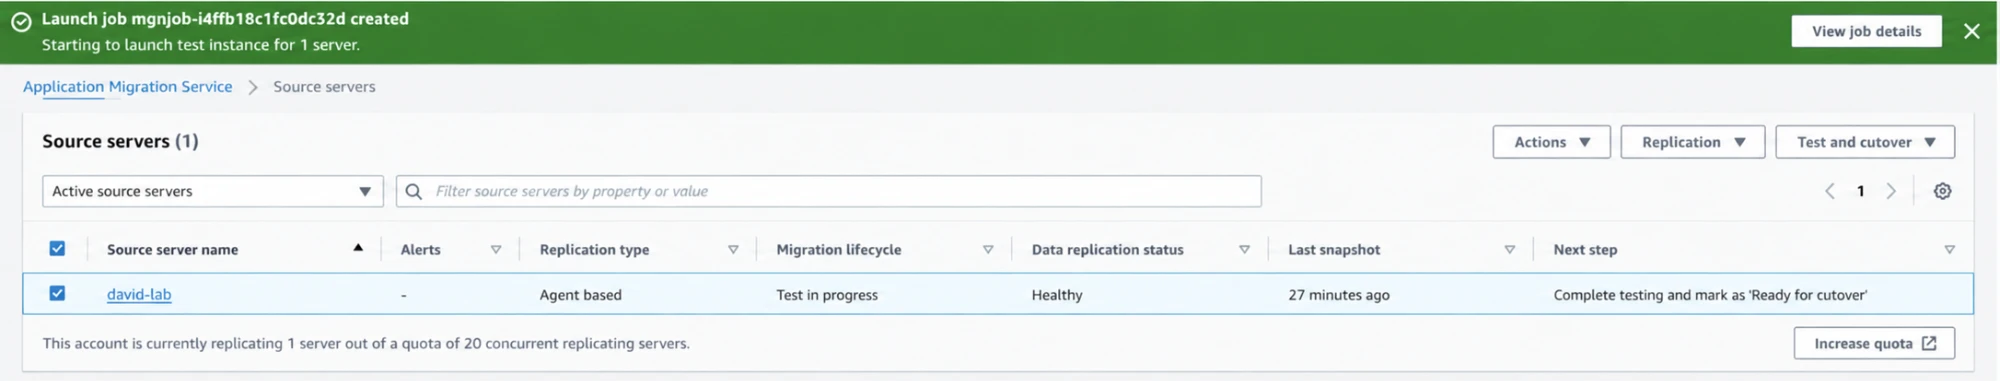The width and height of the screenshot is (2000, 381).
Task: Open the Replication type column filter arrow
Action: point(733,250)
